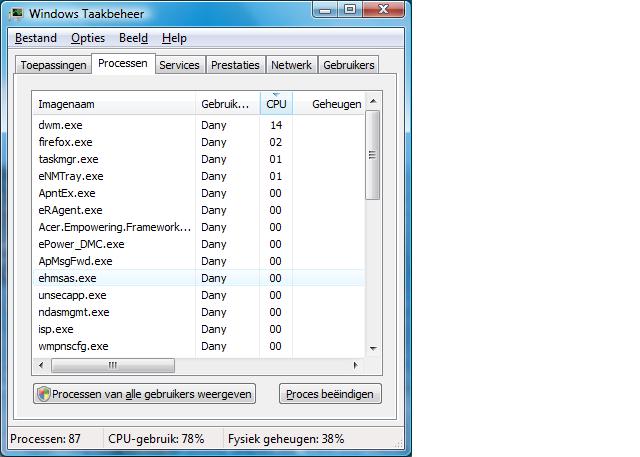Click the shield icon on show all users button
This screenshot has height=457, width=640.
click(43, 394)
